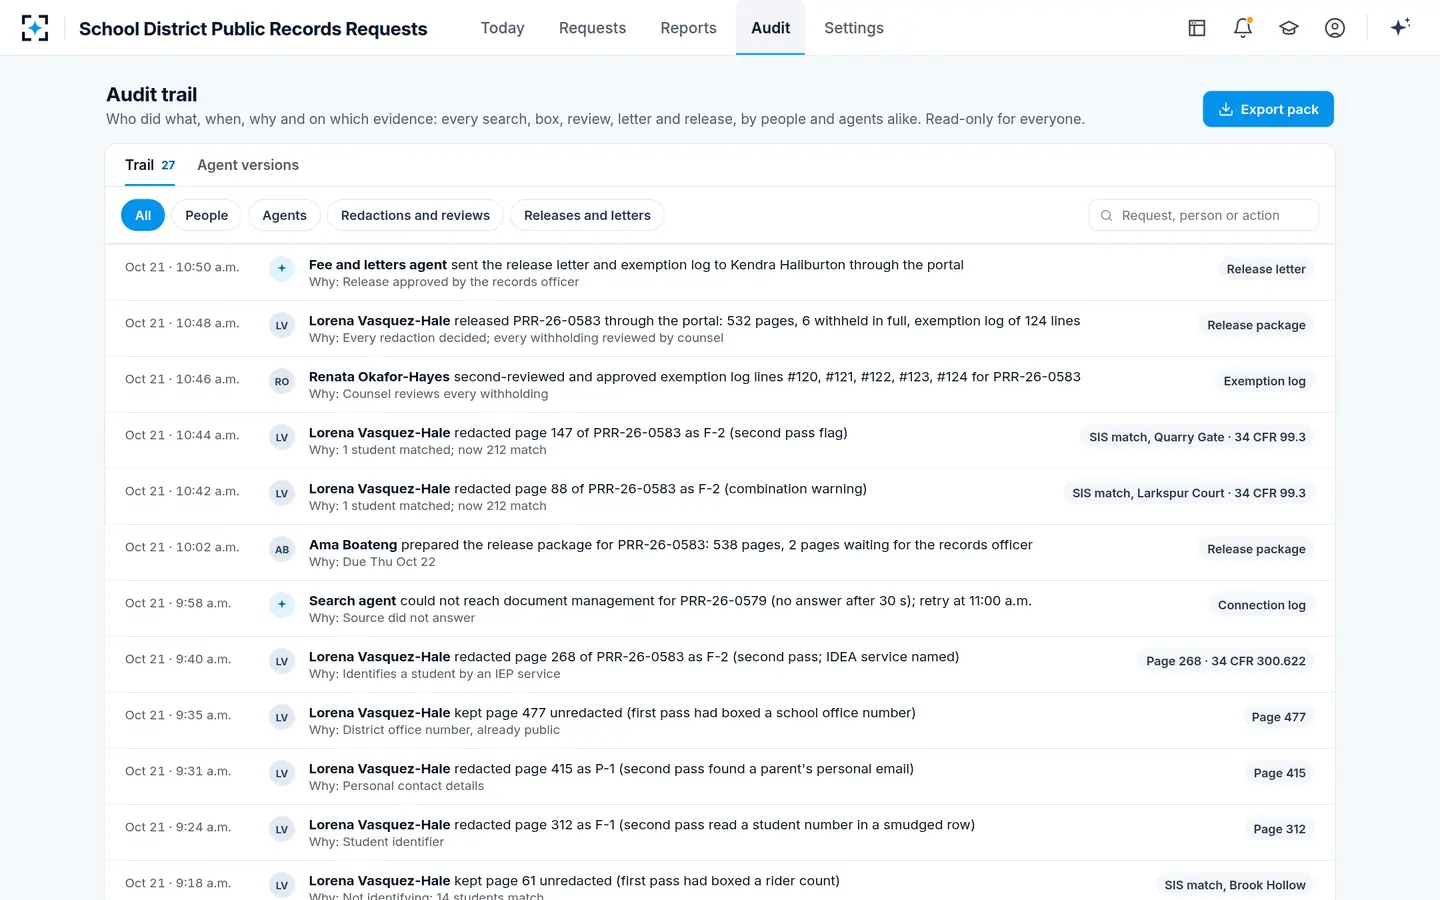Click the RO avatar for Renata Okafor-Hayes
The image size is (1440, 900).
[x=282, y=381]
